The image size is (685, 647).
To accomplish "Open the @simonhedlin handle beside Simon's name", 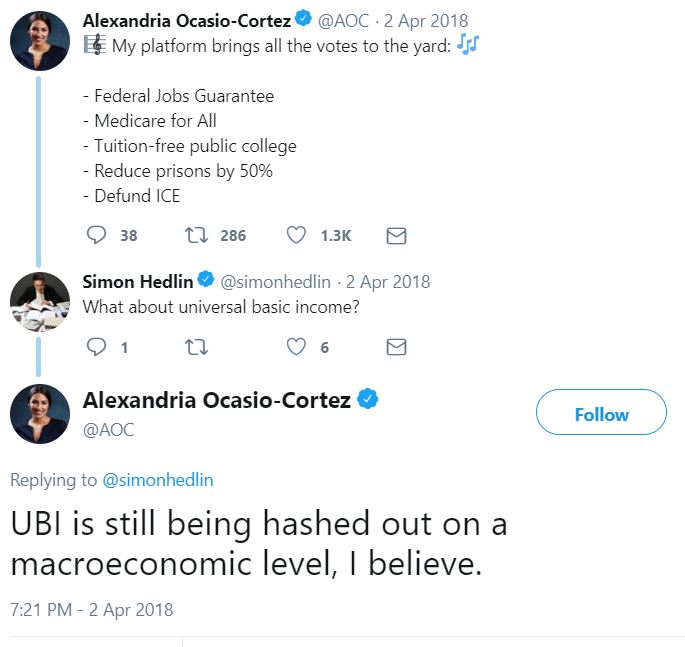I will pyautogui.click(x=275, y=282).
